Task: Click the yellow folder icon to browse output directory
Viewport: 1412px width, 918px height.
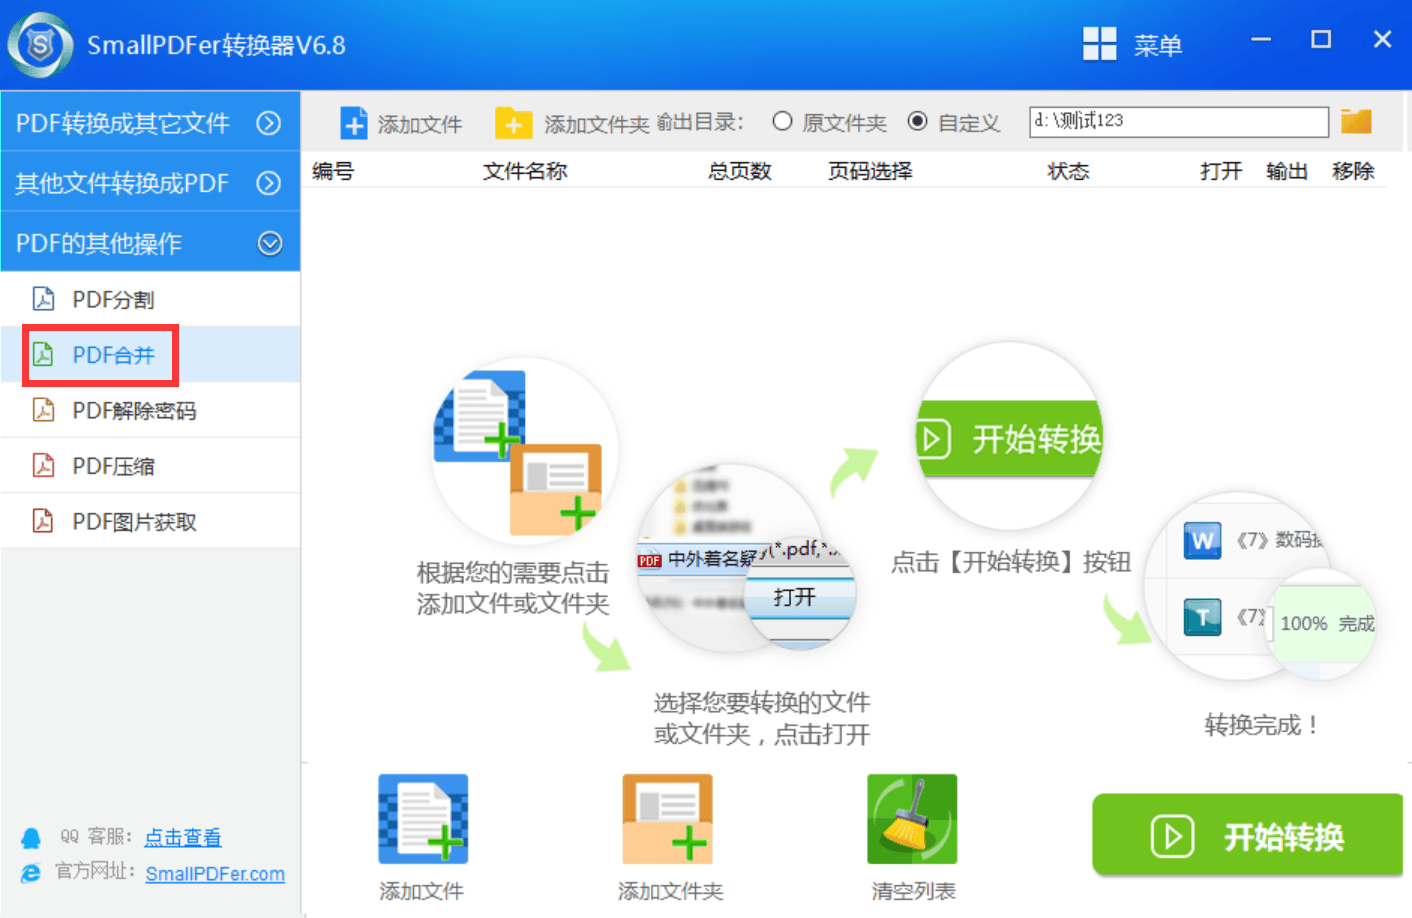Action: (1356, 120)
